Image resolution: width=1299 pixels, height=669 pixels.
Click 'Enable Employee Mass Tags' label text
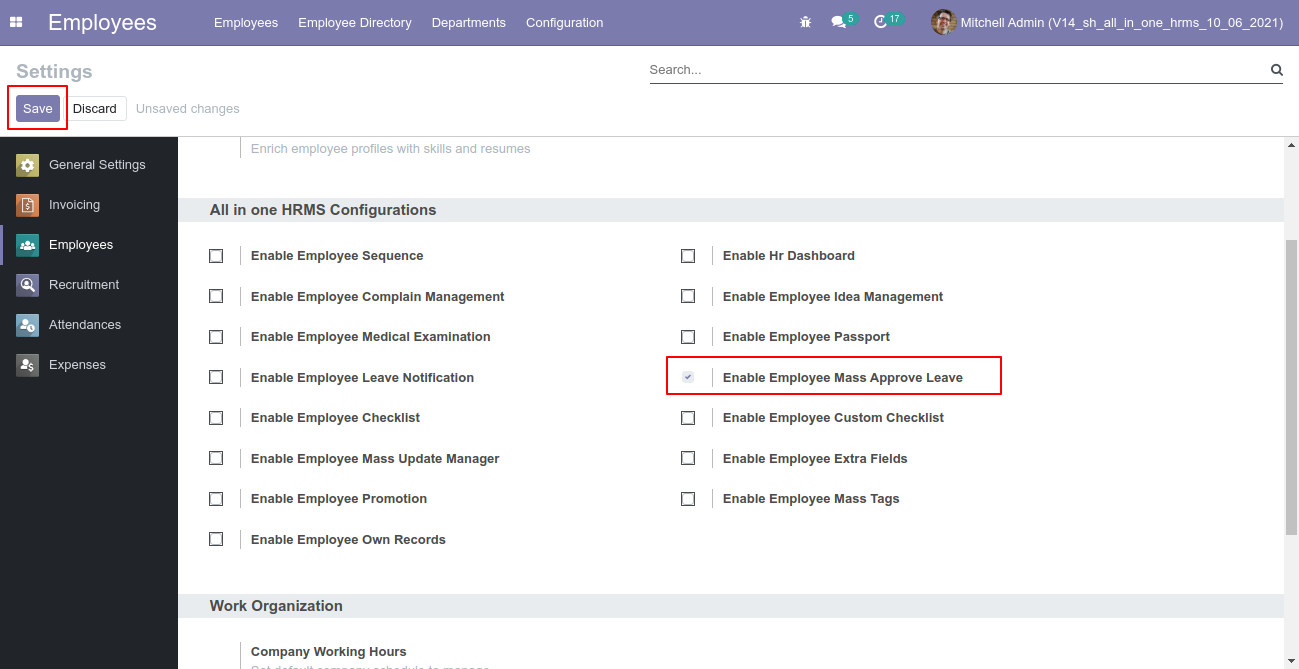(x=811, y=499)
